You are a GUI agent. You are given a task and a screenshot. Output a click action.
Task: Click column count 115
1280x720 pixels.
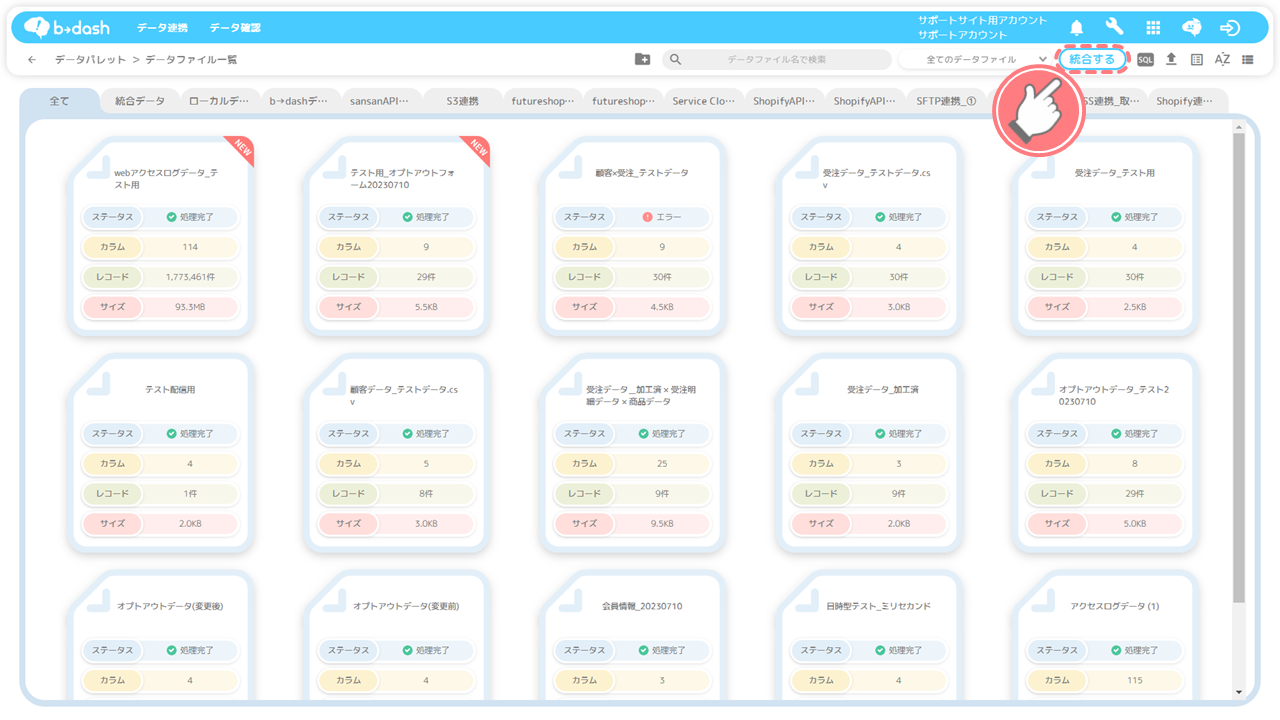pos(1134,681)
